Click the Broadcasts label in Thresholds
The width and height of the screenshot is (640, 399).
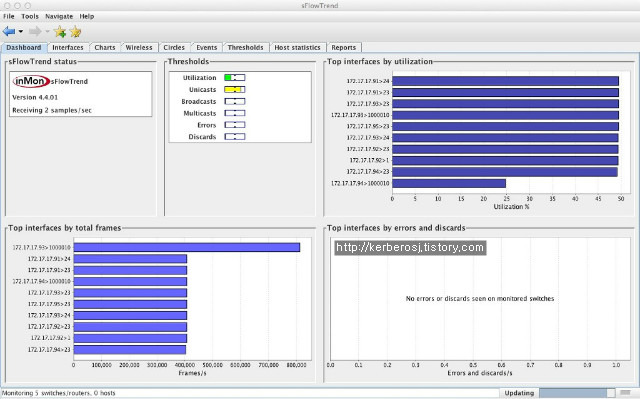point(199,101)
